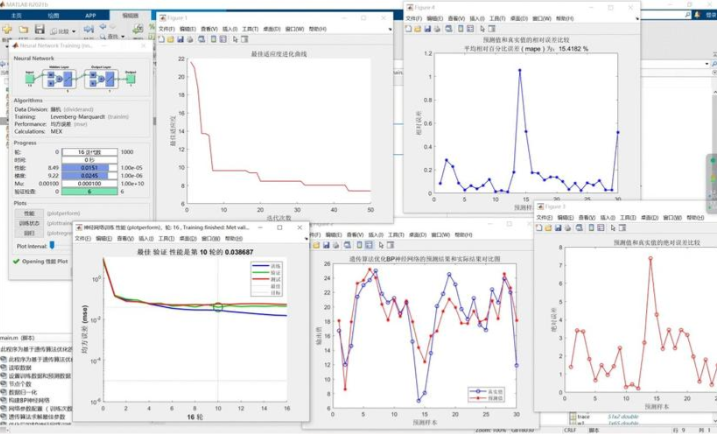Click Print icon in Figure 1 toolbar
717x434 pixels.
pos(190,40)
